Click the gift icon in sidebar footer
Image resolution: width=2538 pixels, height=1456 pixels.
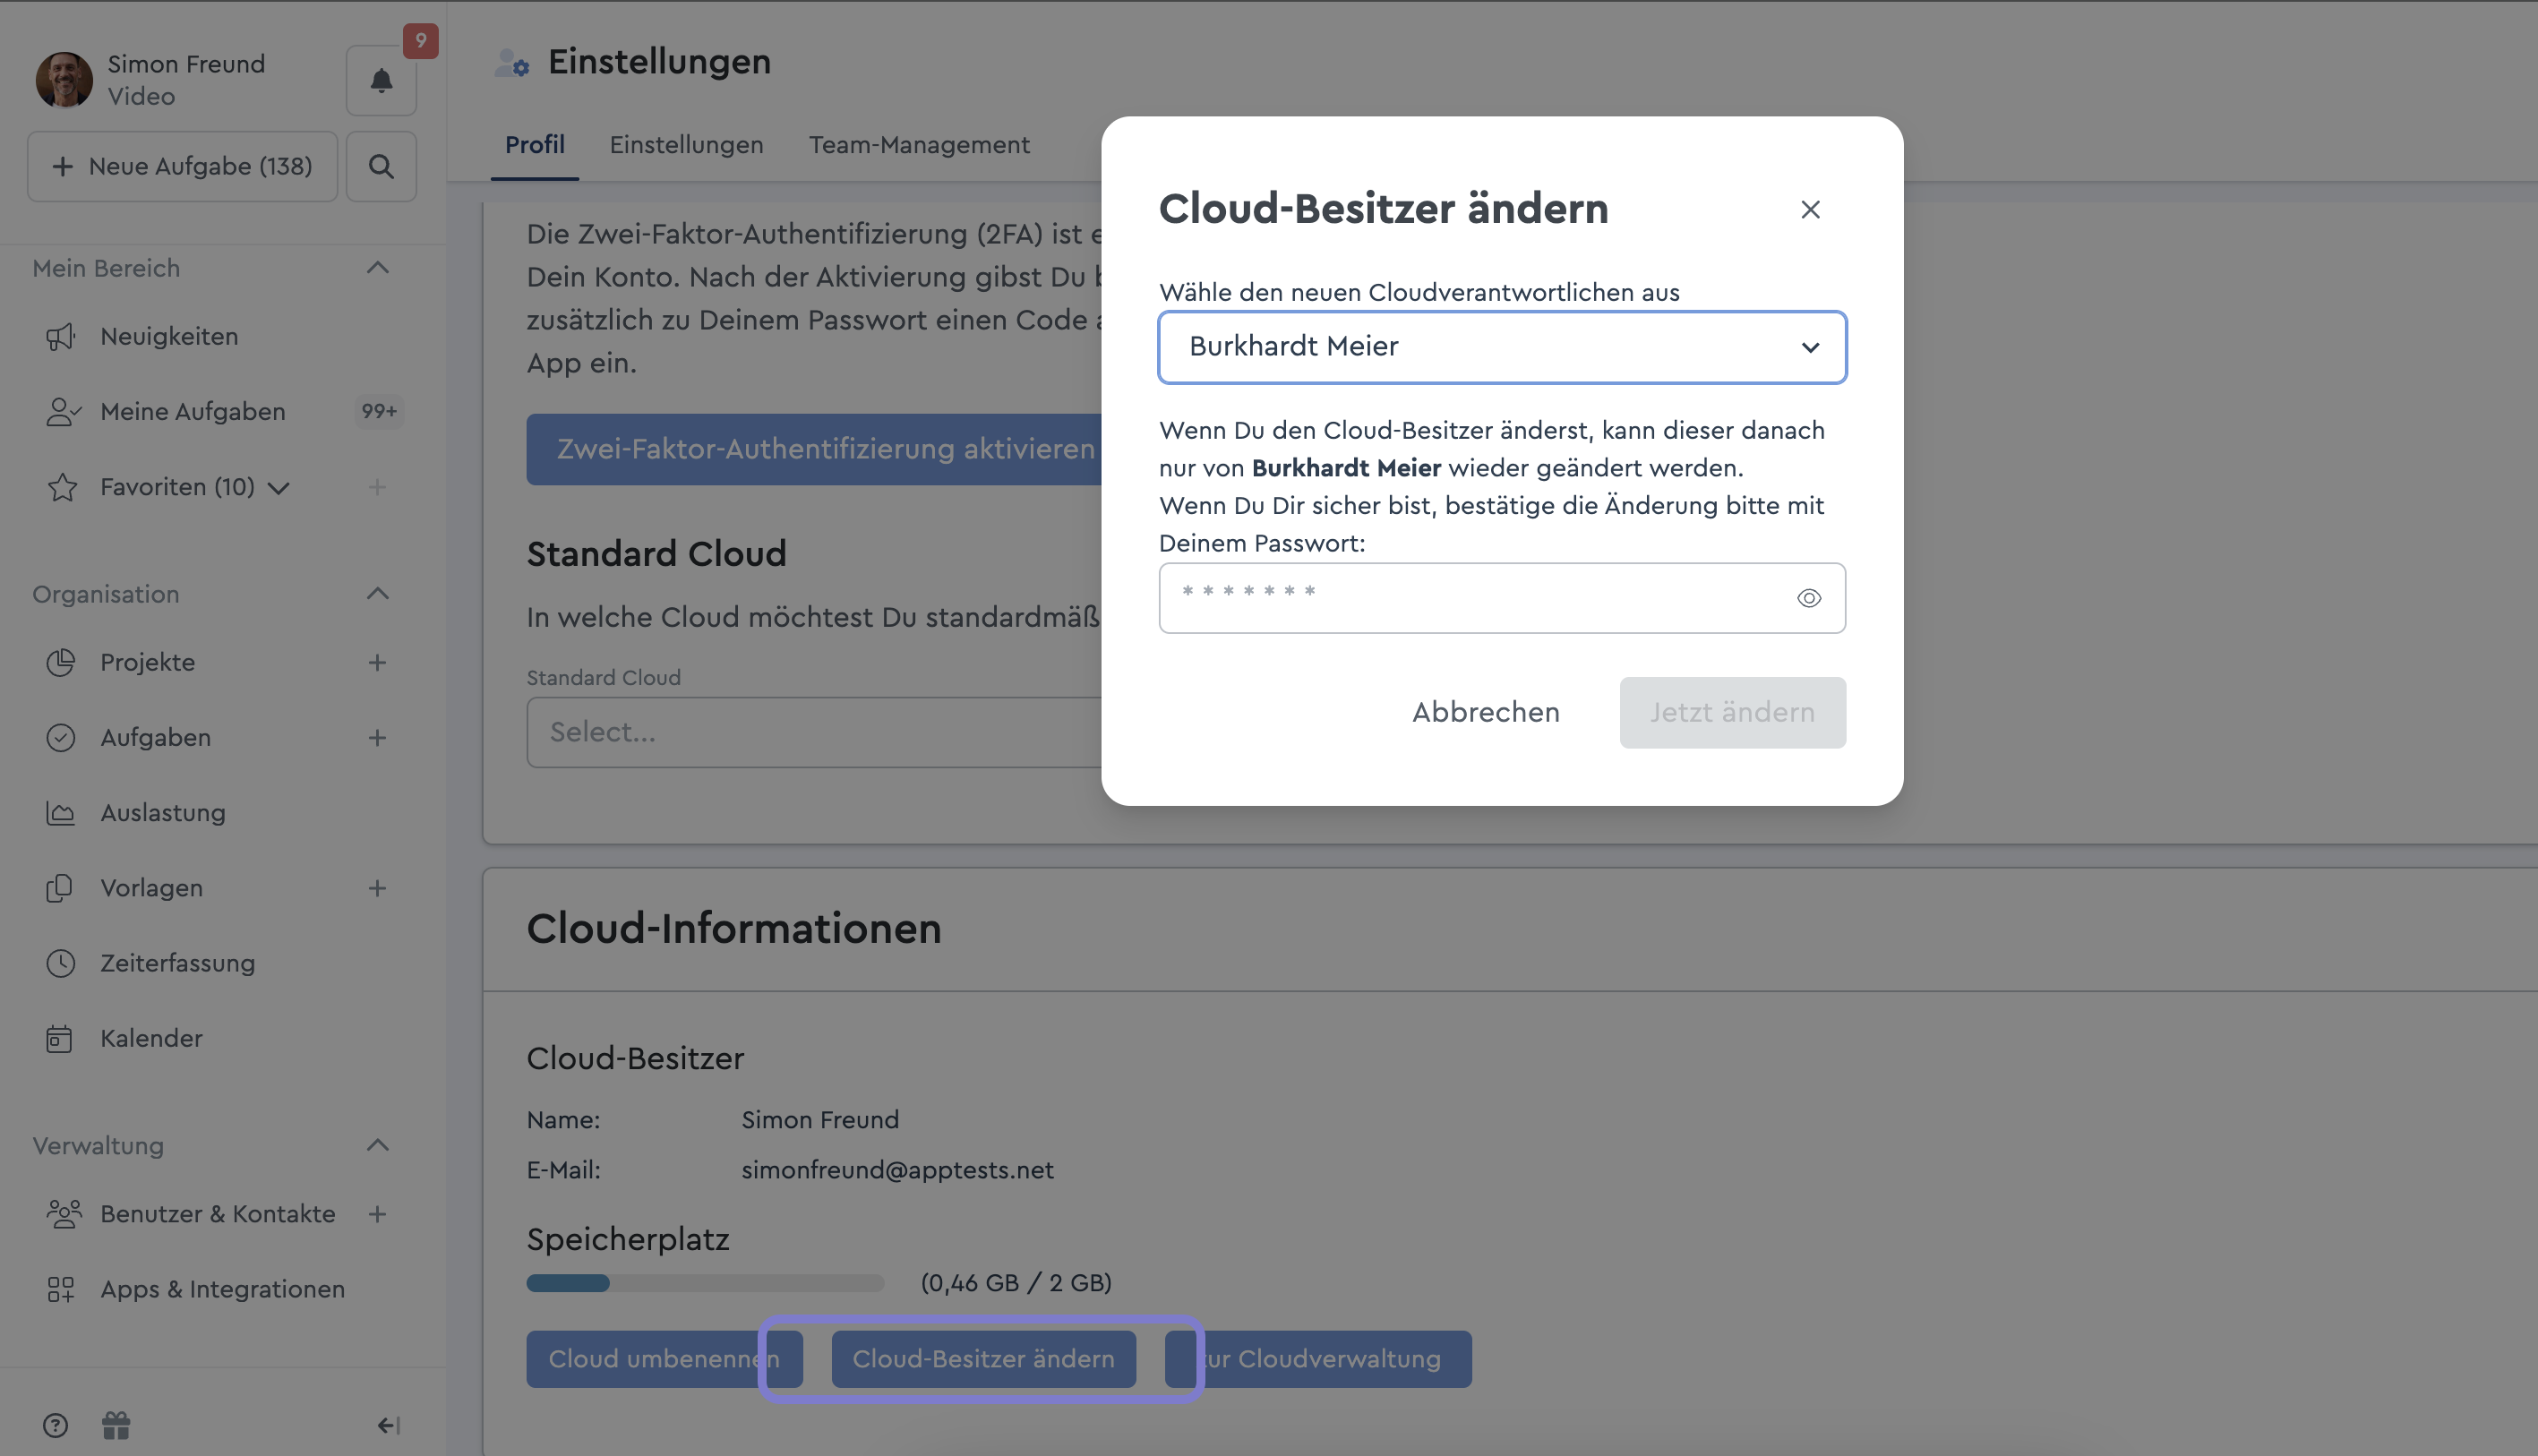point(116,1425)
